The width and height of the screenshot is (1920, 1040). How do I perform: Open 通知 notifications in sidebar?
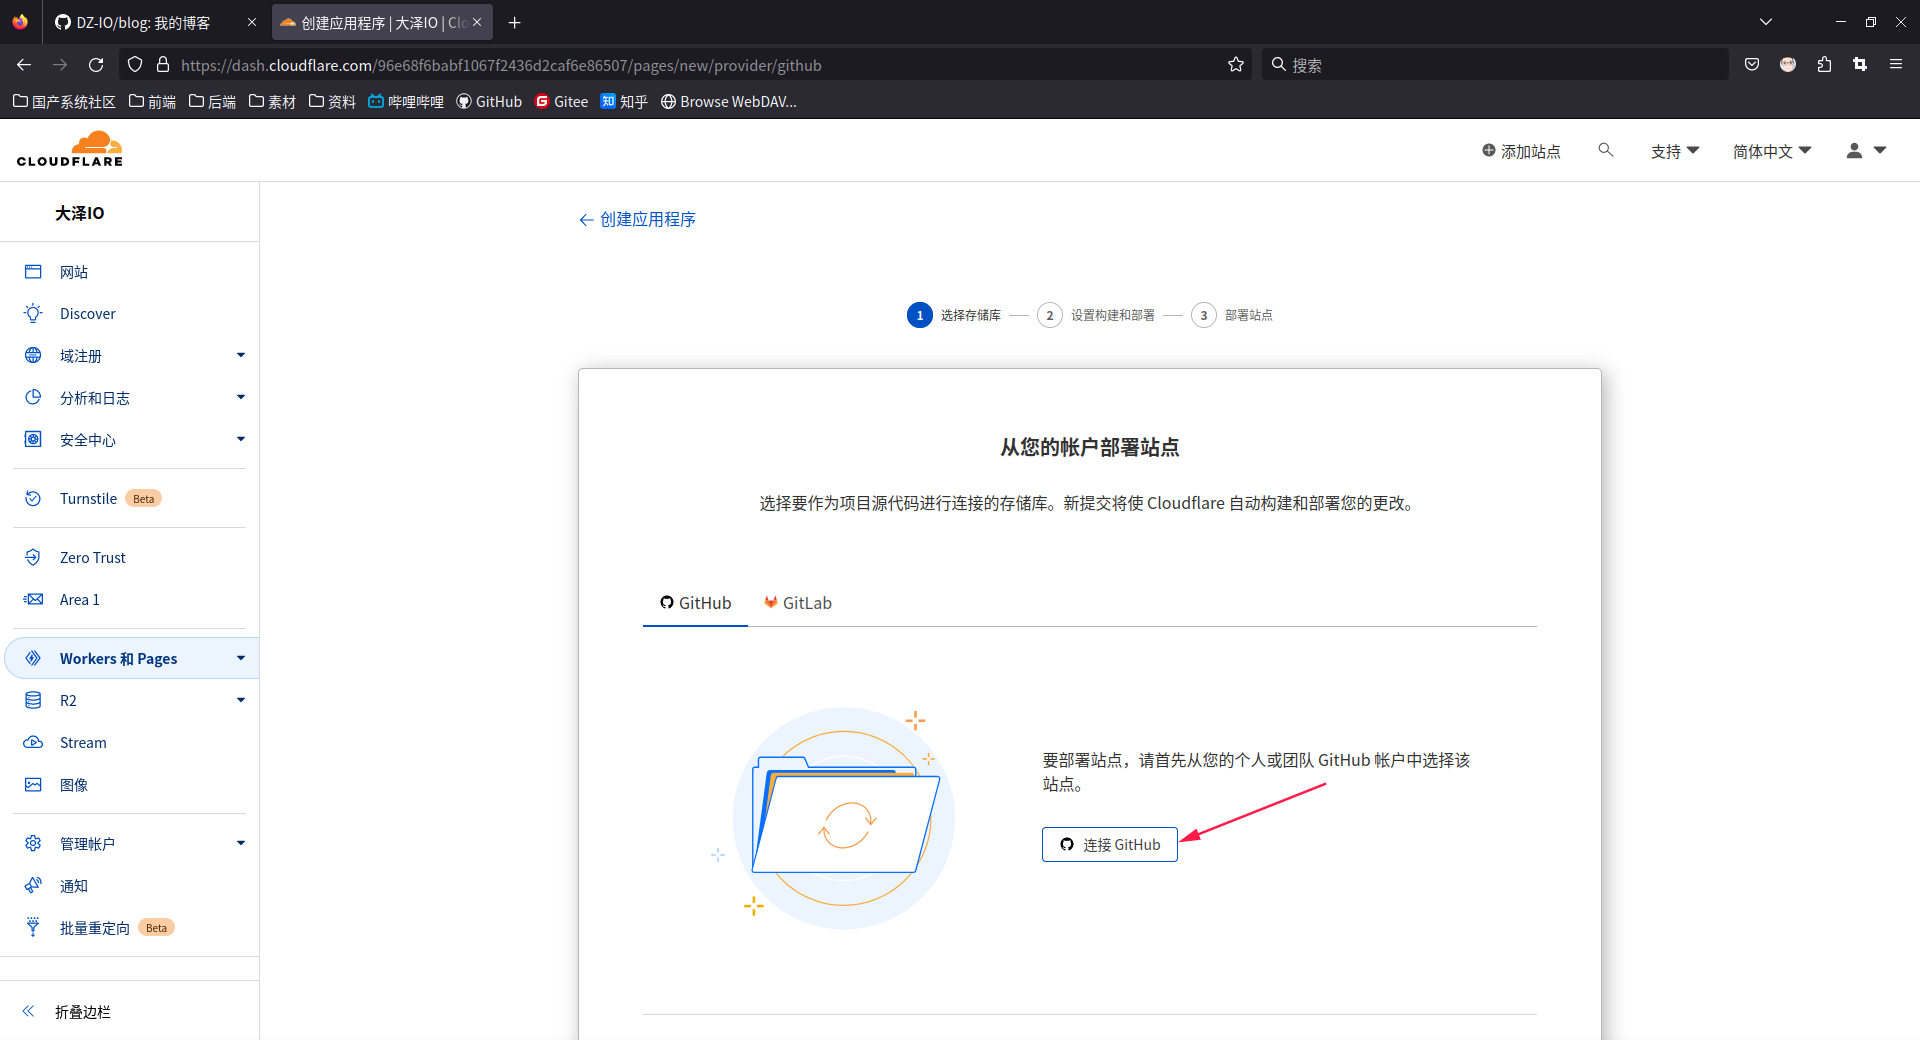pyautogui.click(x=73, y=886)
